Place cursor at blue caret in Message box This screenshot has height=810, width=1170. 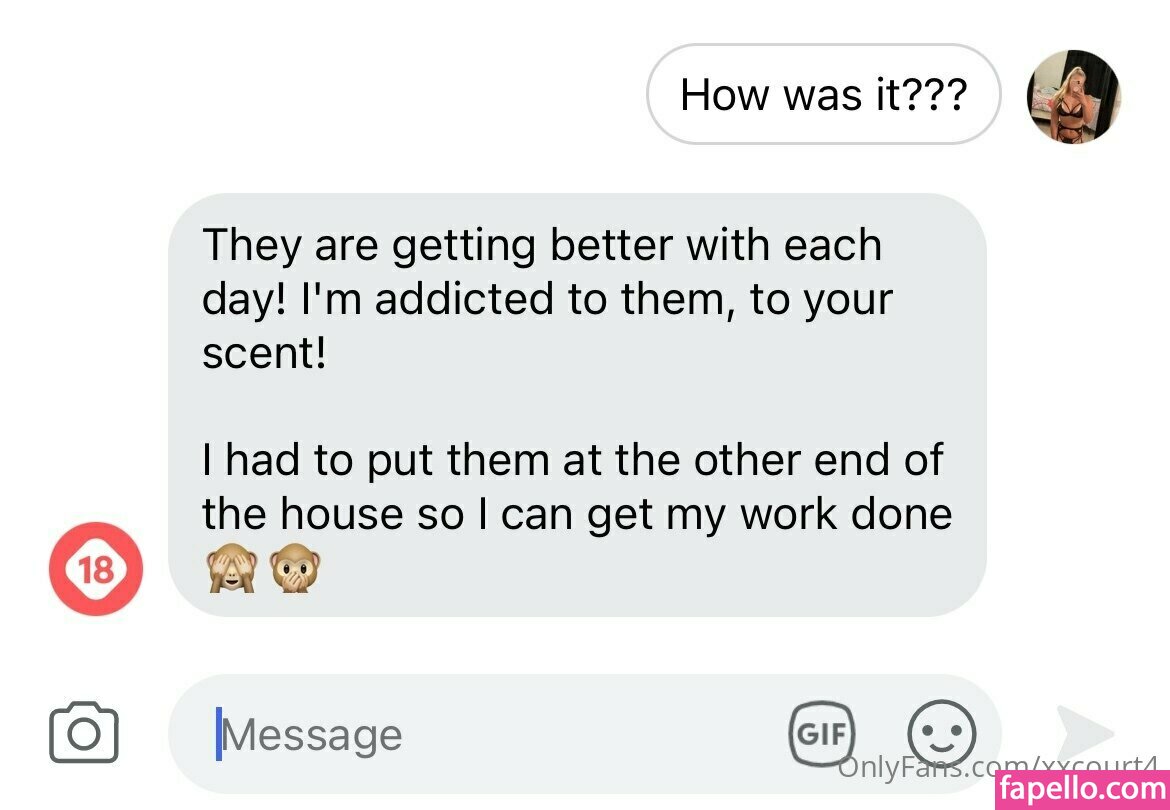(x=219, y=734)
